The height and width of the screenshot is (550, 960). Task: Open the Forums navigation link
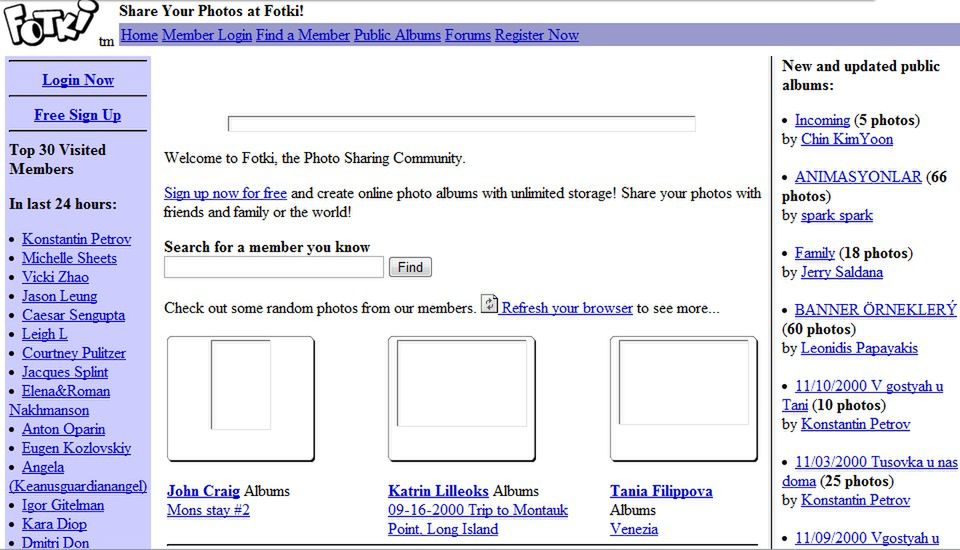click(x=468, y=35)
